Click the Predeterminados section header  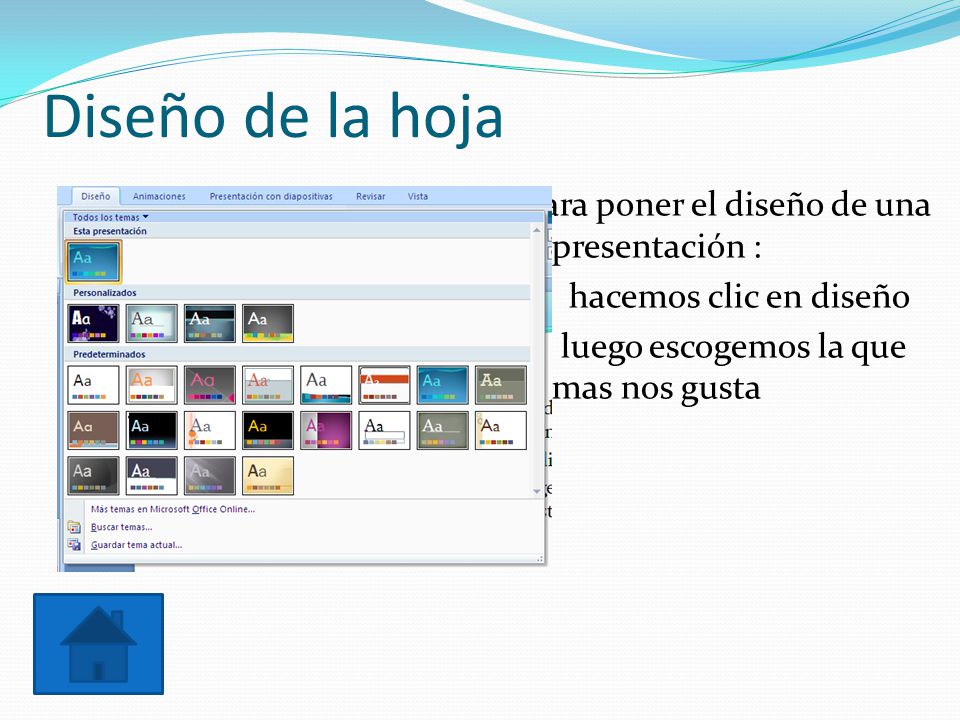[x=298, y=354]
